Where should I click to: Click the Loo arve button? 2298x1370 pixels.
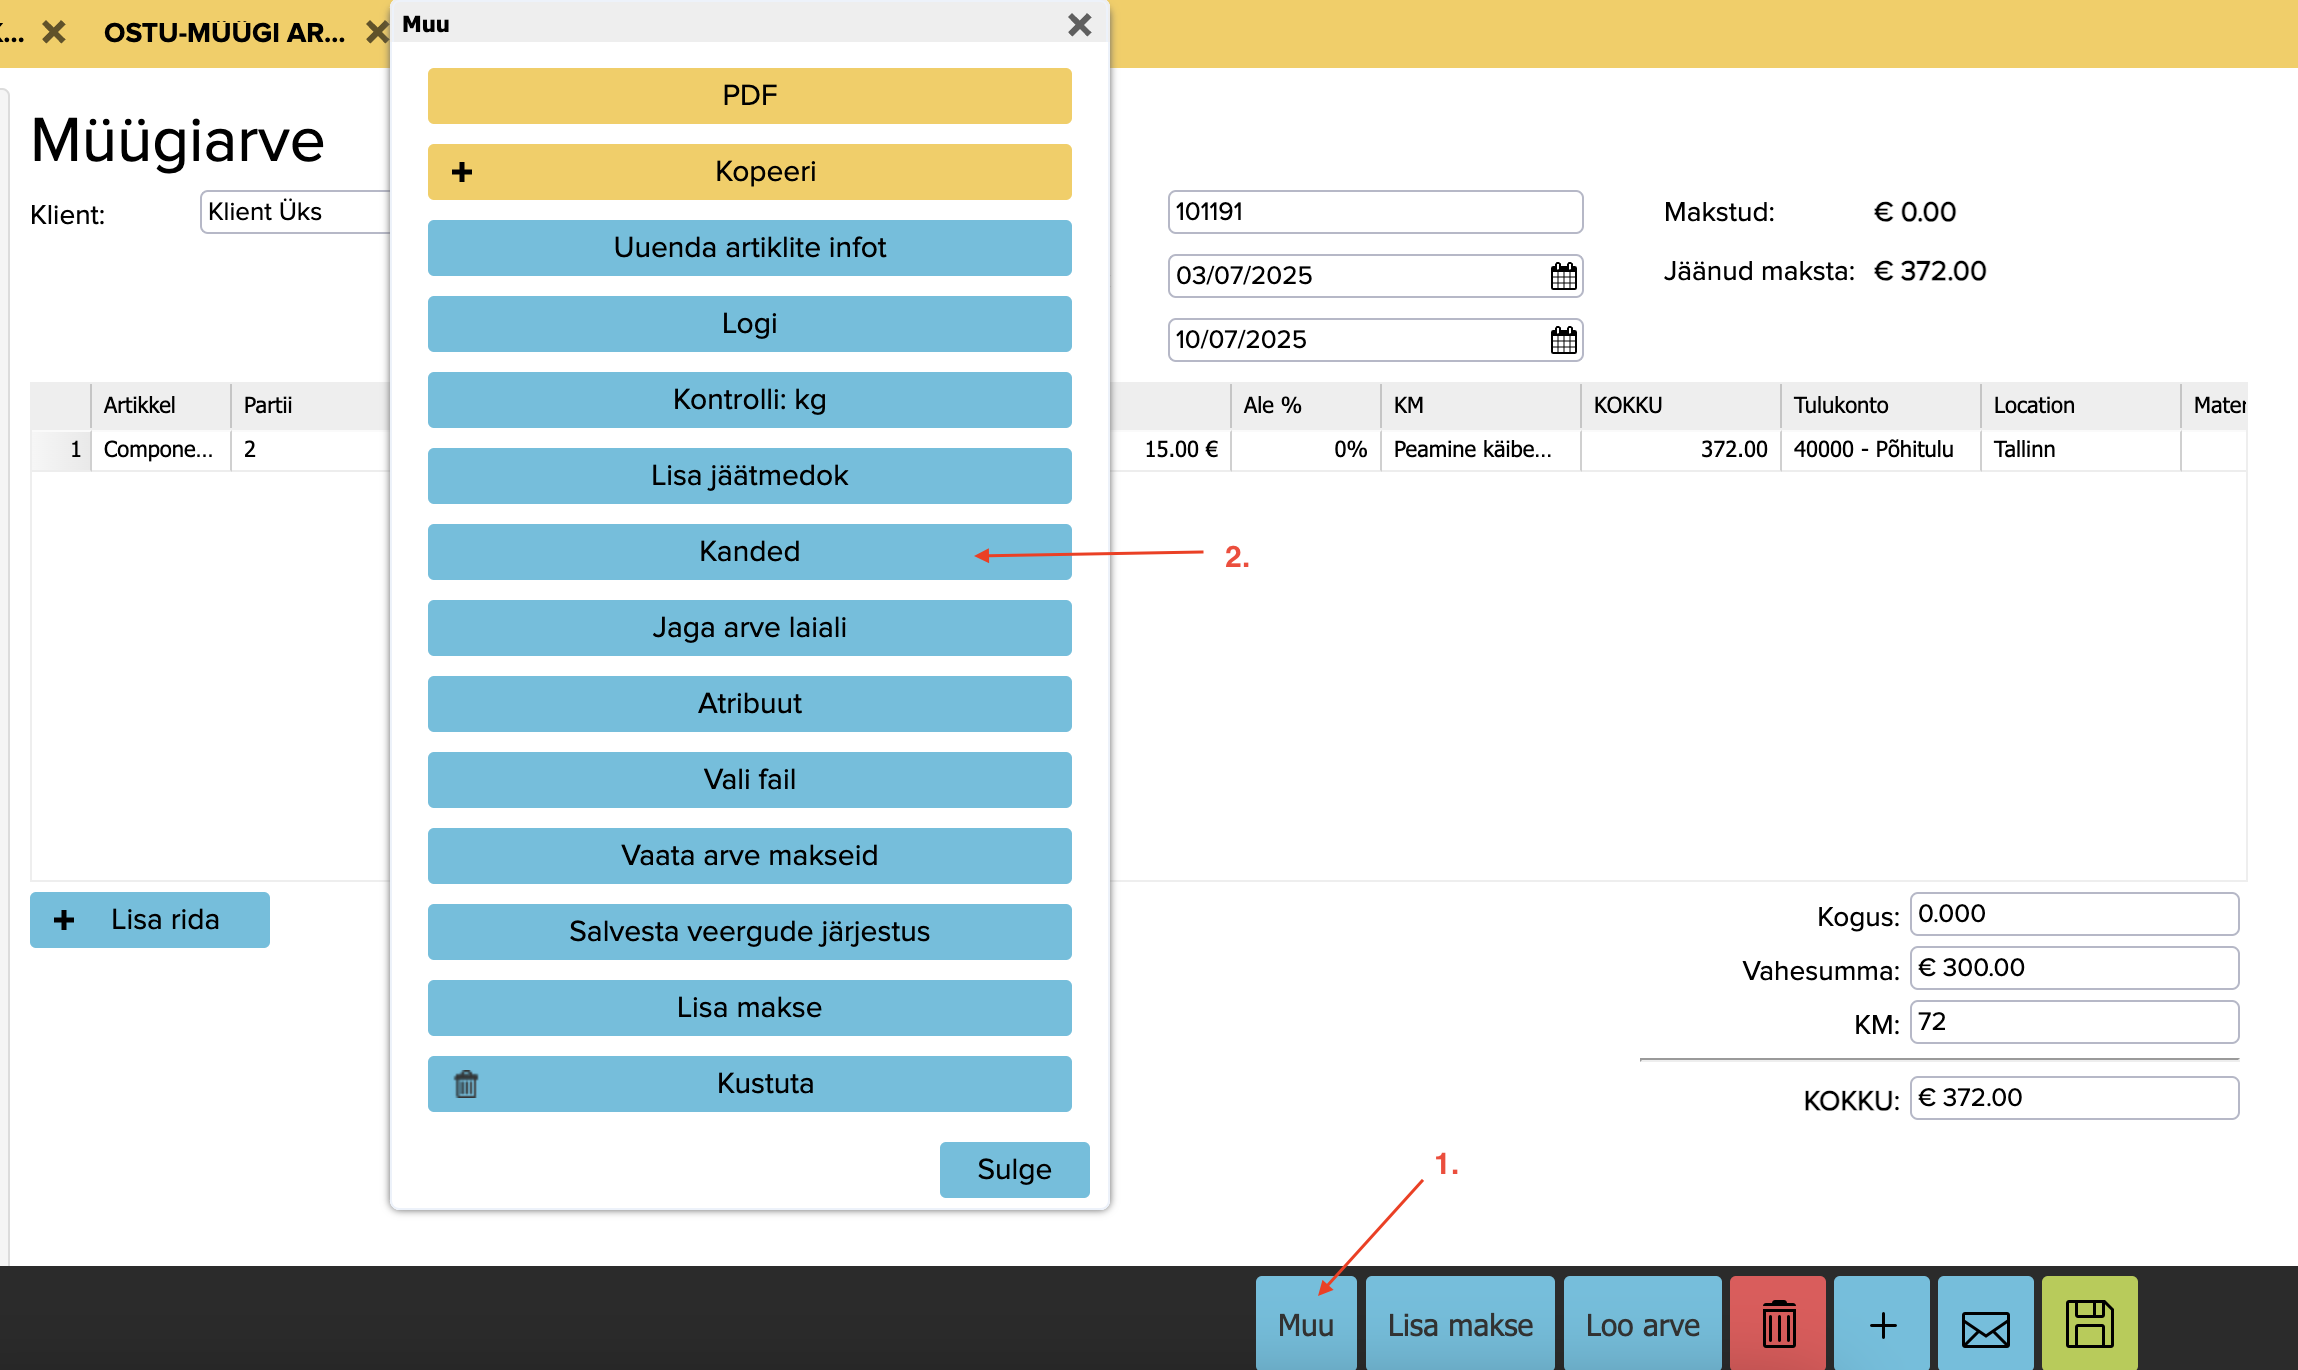coord(1642,1324)
